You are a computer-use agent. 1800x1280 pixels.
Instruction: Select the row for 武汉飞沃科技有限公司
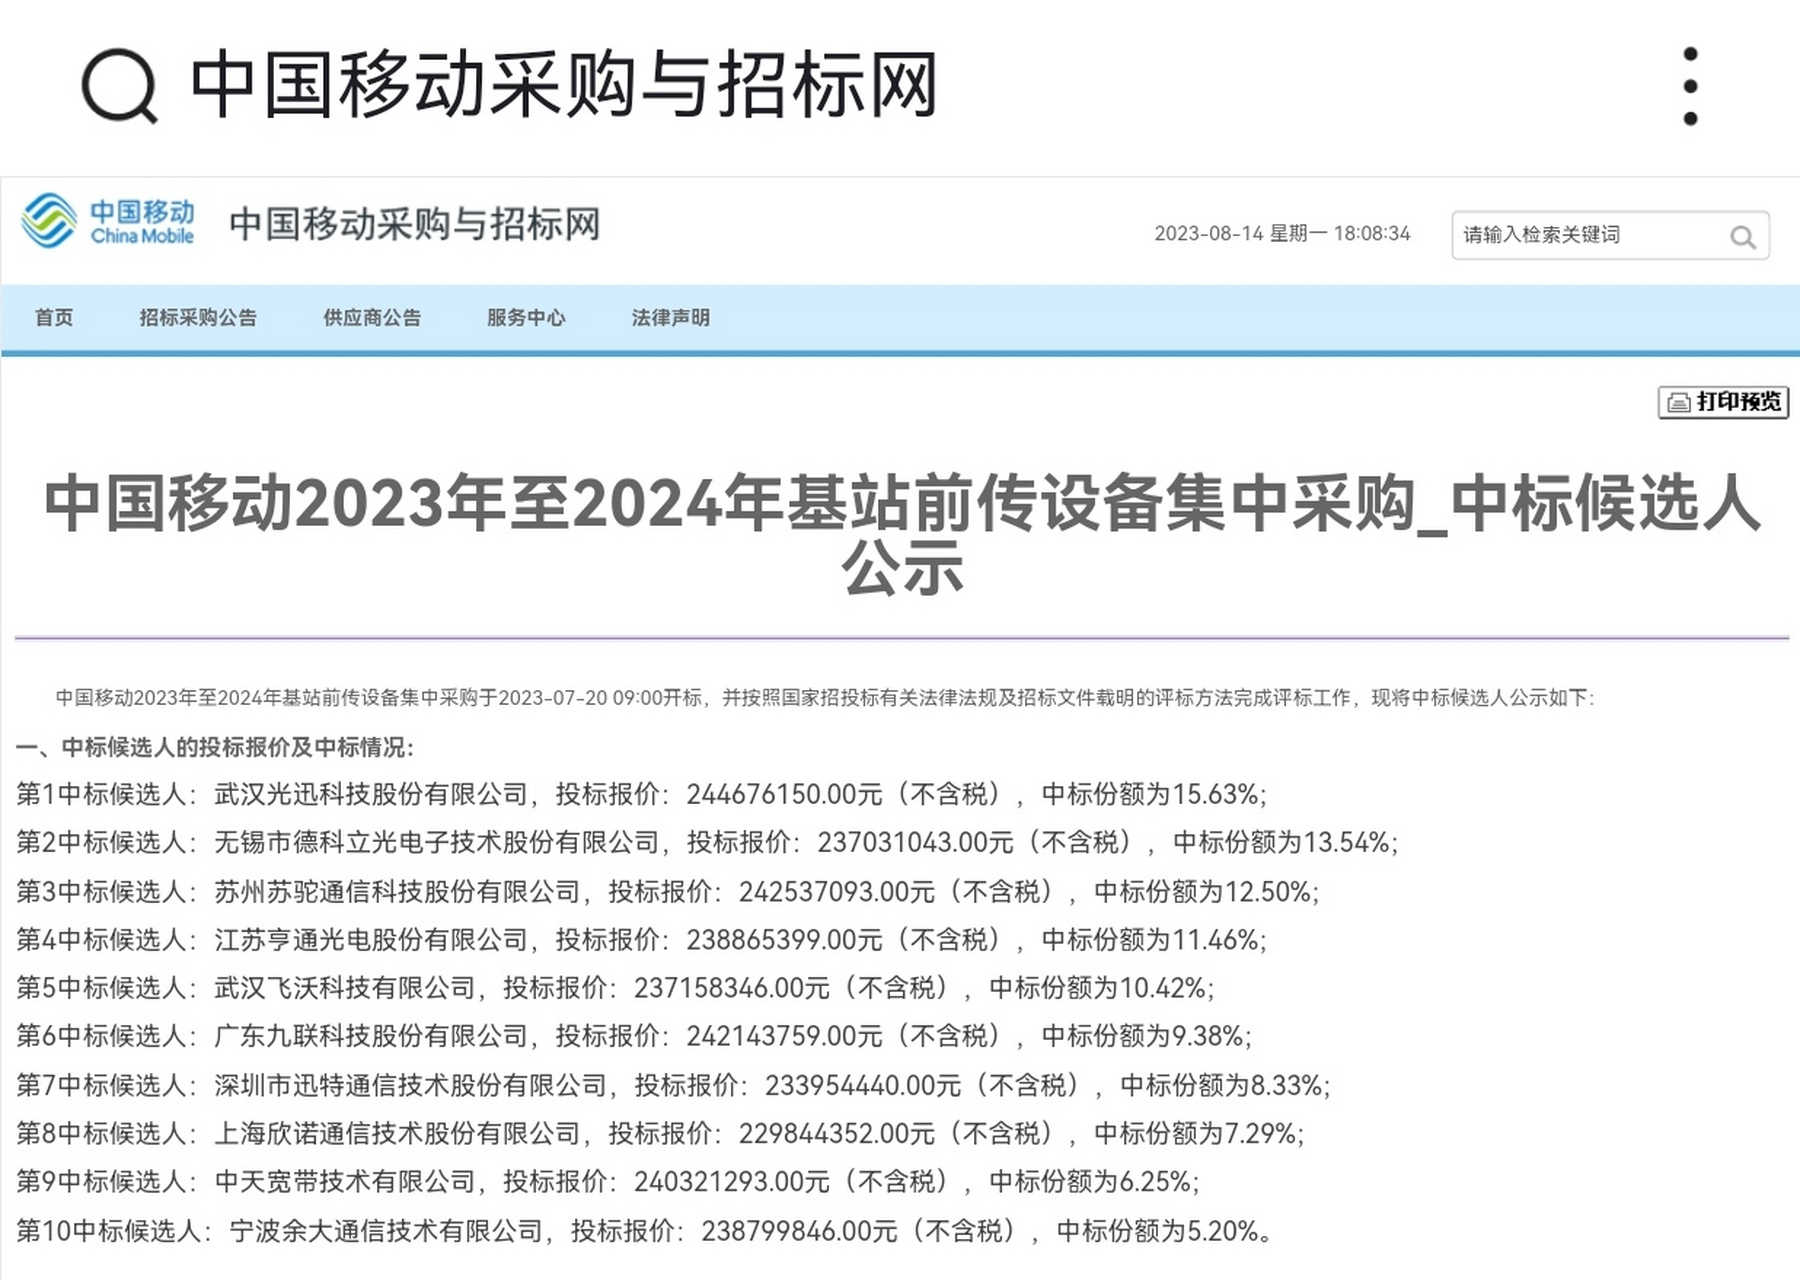point(615,988)
